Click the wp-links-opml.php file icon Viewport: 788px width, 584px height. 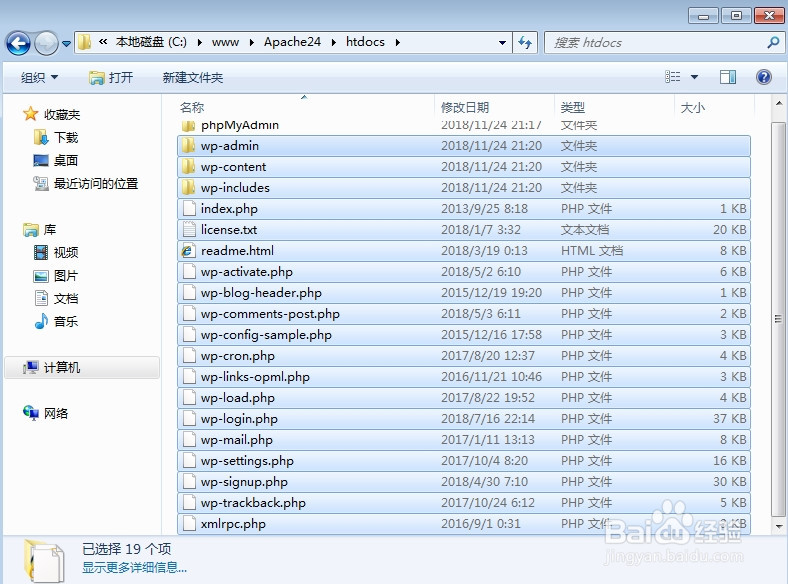189,377
